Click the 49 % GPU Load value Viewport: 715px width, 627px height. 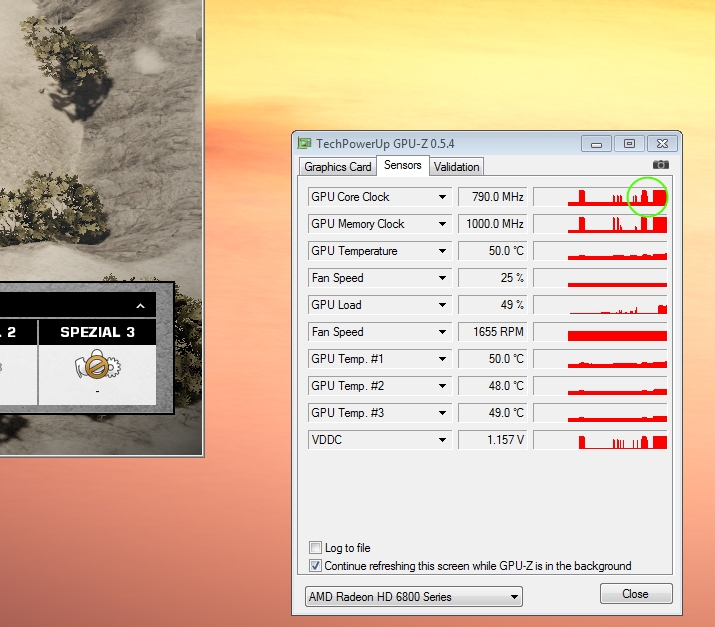tap(493, 305)
